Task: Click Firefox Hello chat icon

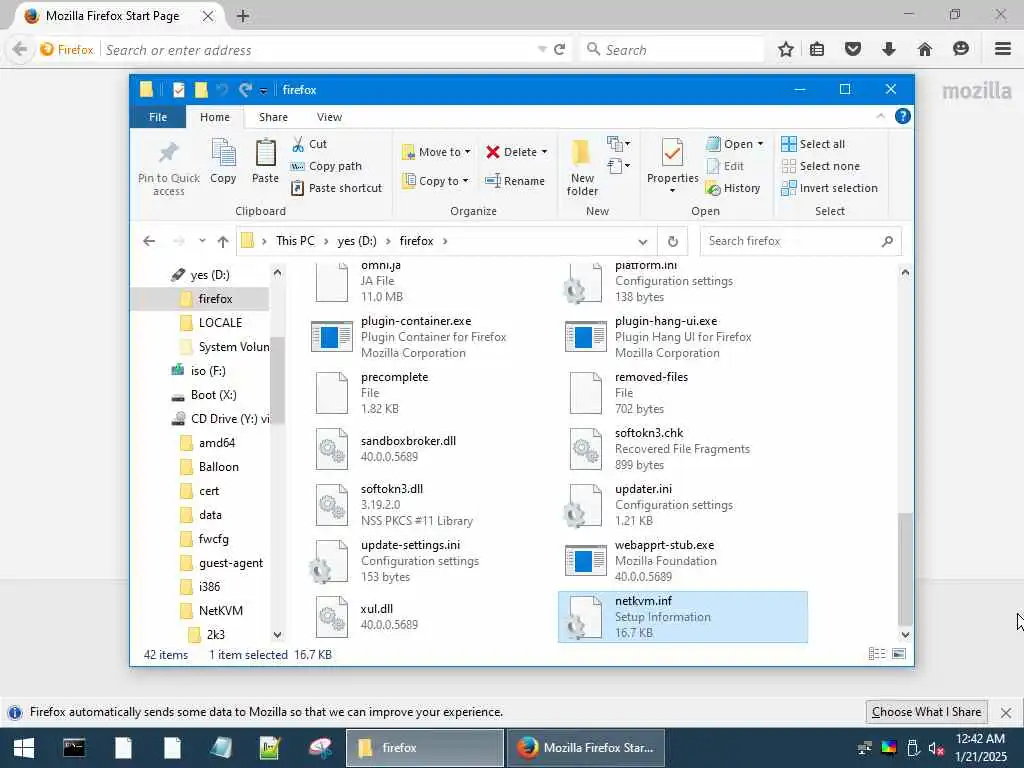Action: click(961, 49)
